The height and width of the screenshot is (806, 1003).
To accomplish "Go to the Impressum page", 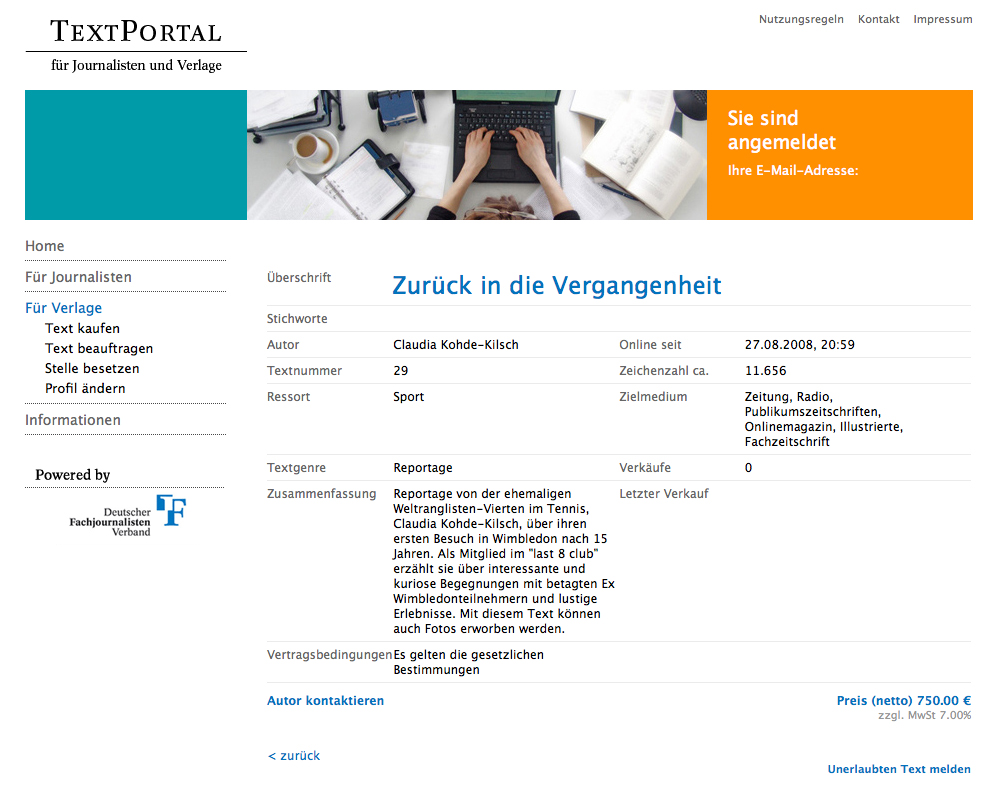I will tap(942, 19).
